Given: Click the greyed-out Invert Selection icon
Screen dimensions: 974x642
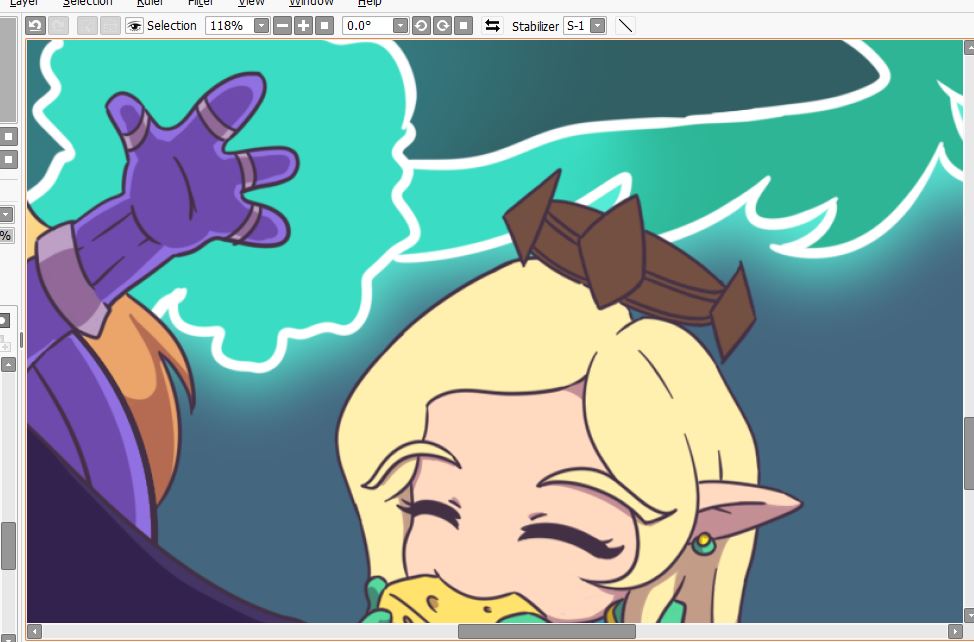Looking at the screenshot, I should pyautogui.click(x=110, y=25).
